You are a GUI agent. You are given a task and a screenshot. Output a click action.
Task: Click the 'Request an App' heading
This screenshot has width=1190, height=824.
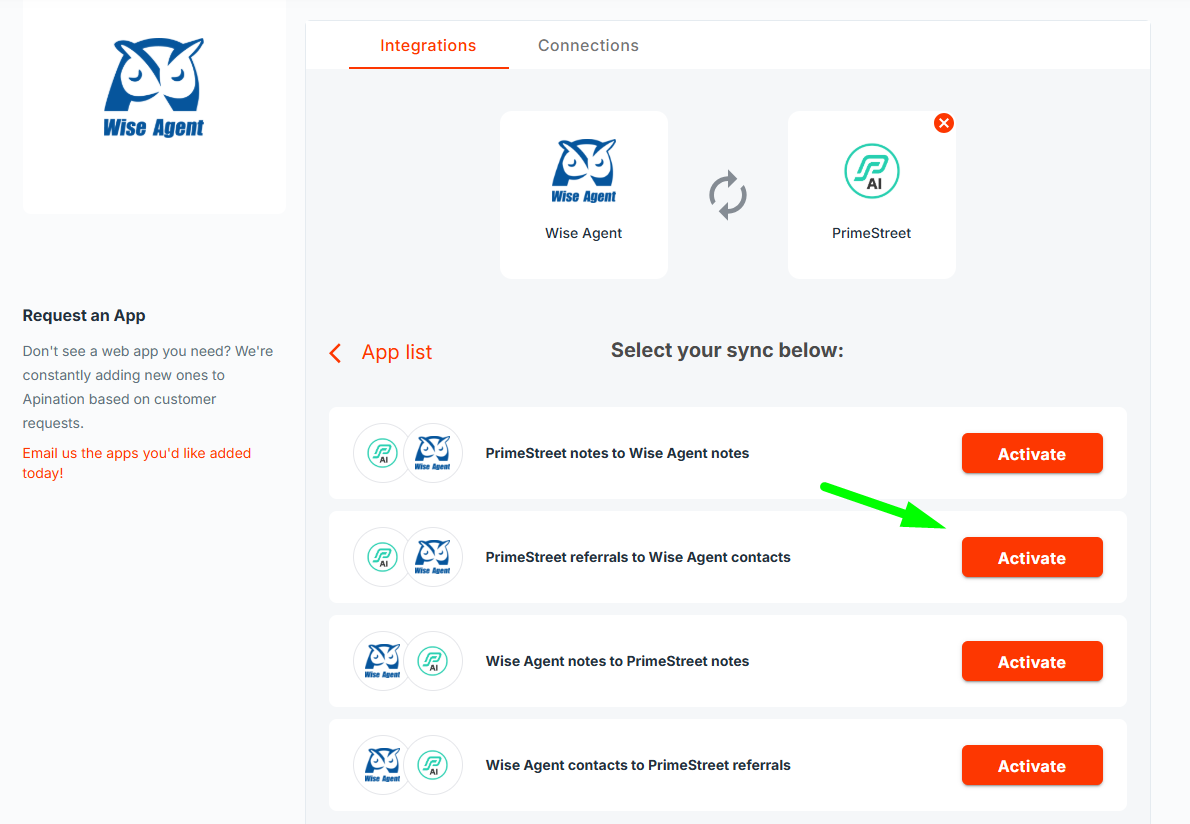pyautogui.click(x=83, y=316)
